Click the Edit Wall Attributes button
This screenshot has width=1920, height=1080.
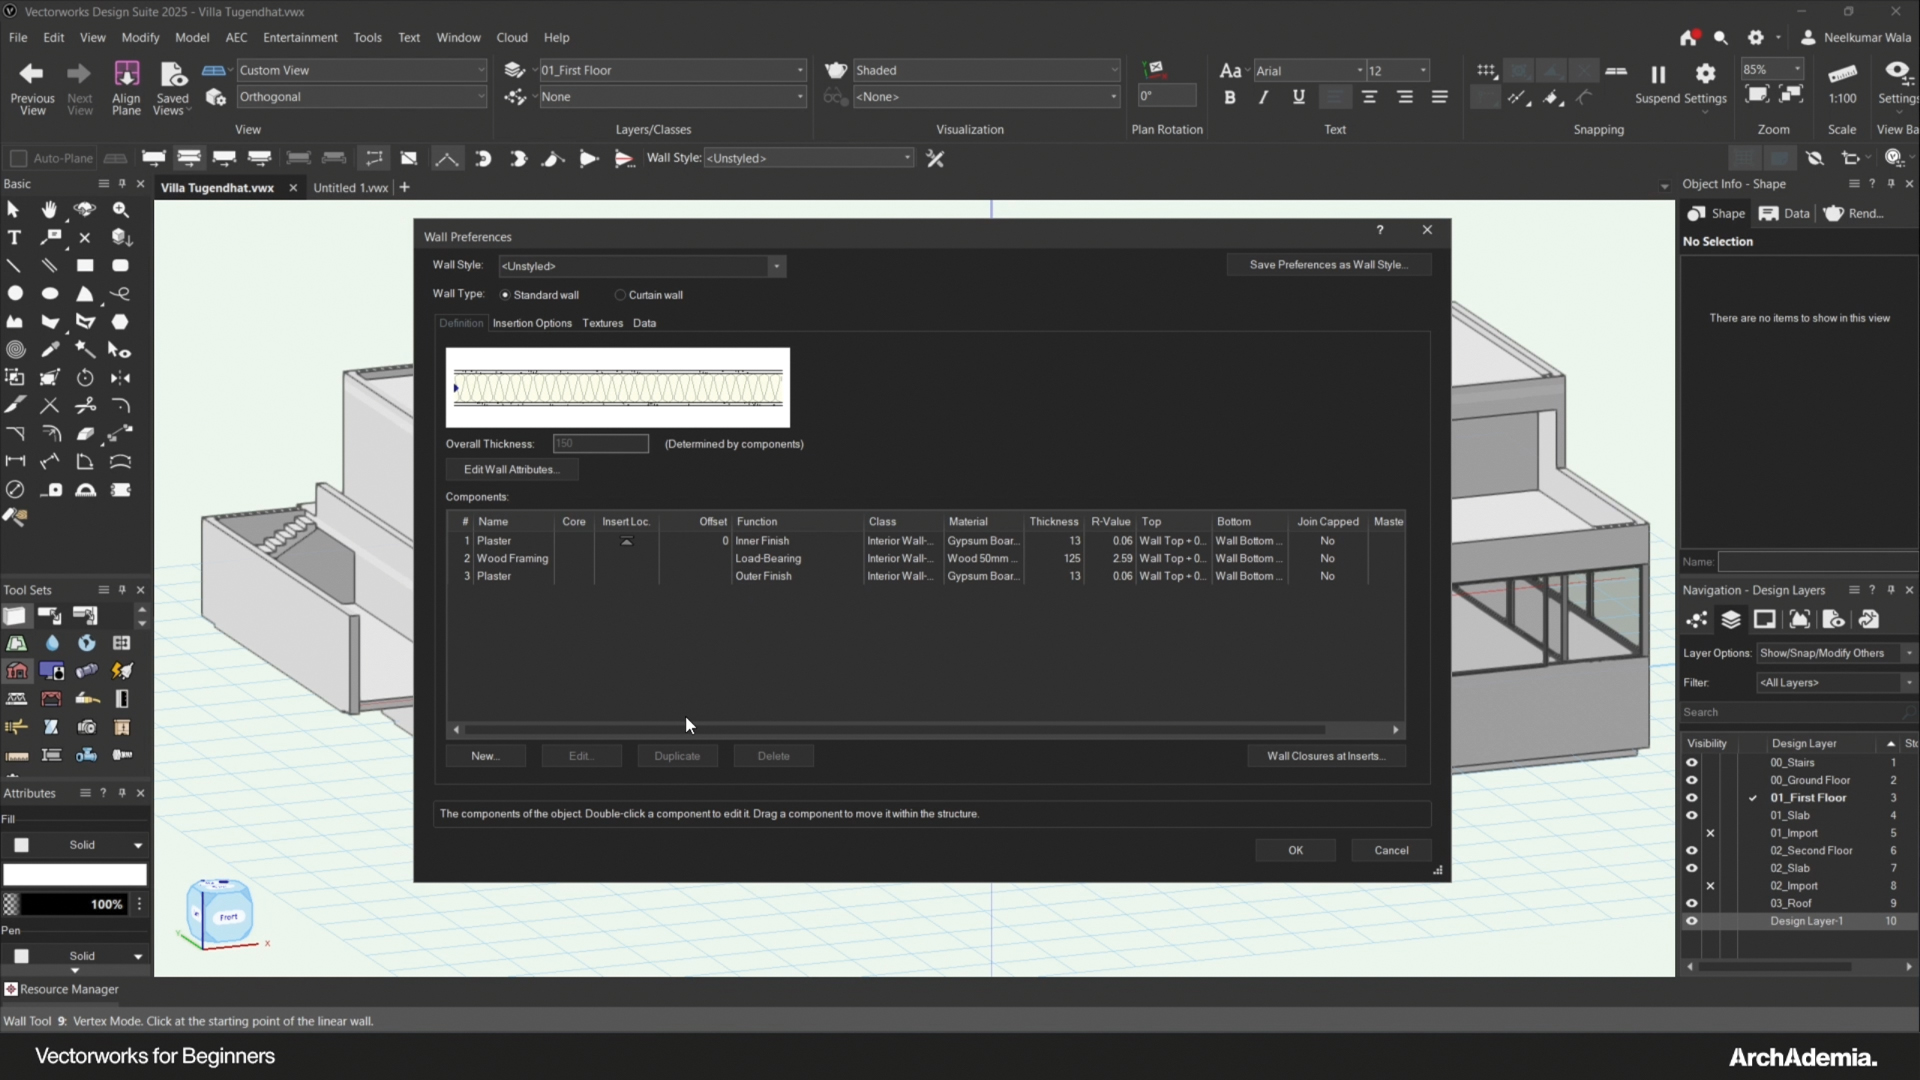coord(511,470)
